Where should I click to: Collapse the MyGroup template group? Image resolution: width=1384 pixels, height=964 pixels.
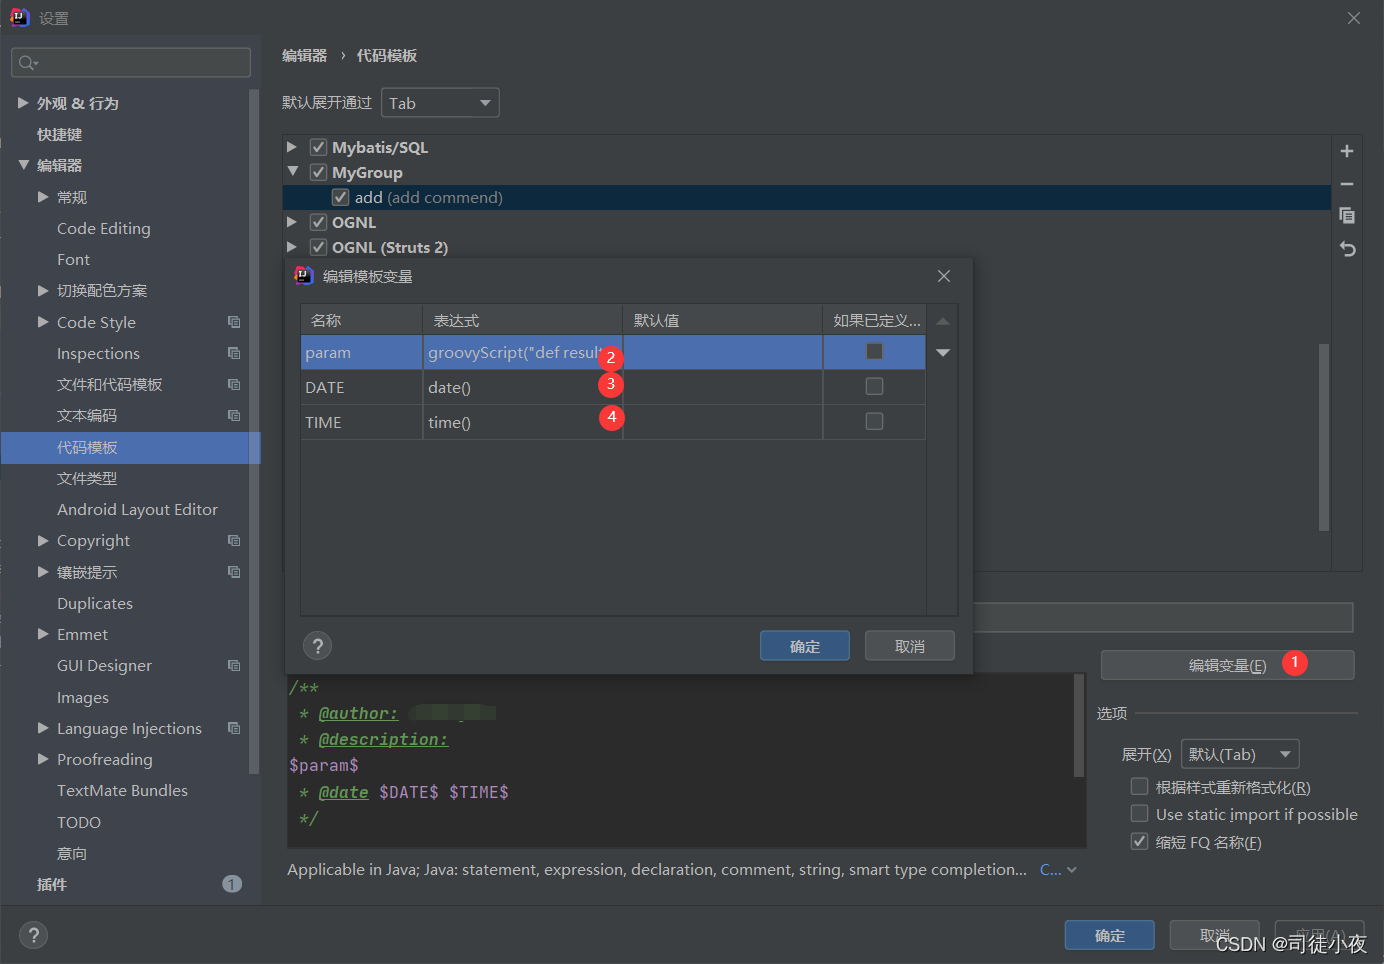292,172
